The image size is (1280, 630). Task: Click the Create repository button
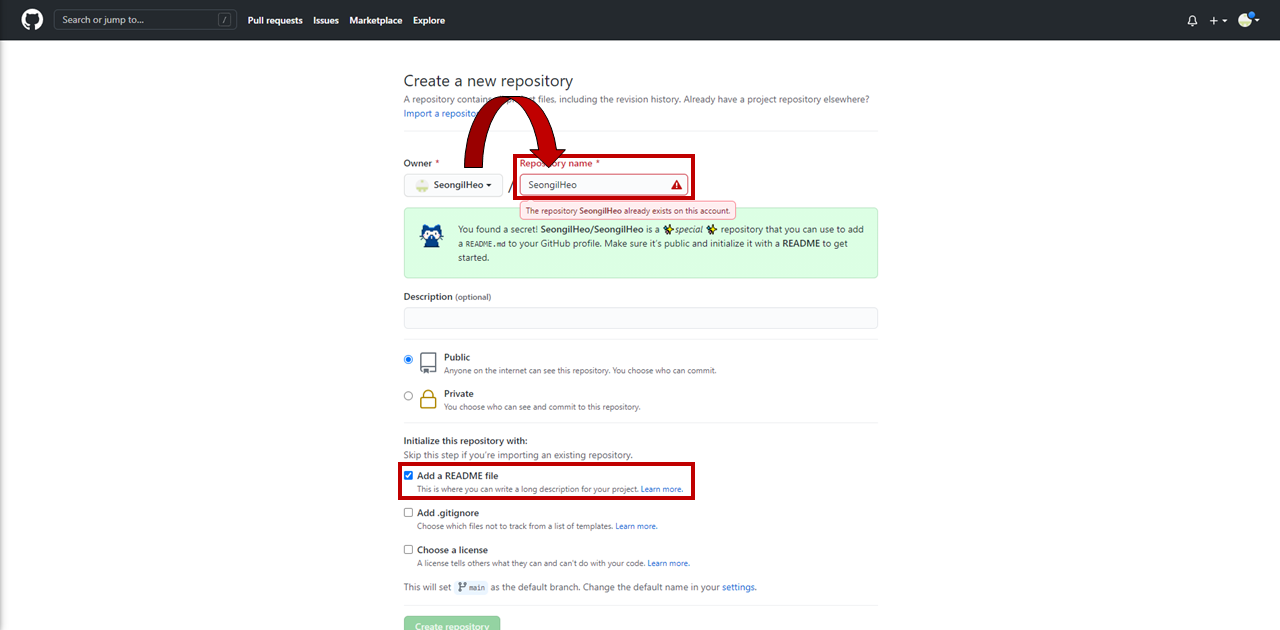point(452,624)
